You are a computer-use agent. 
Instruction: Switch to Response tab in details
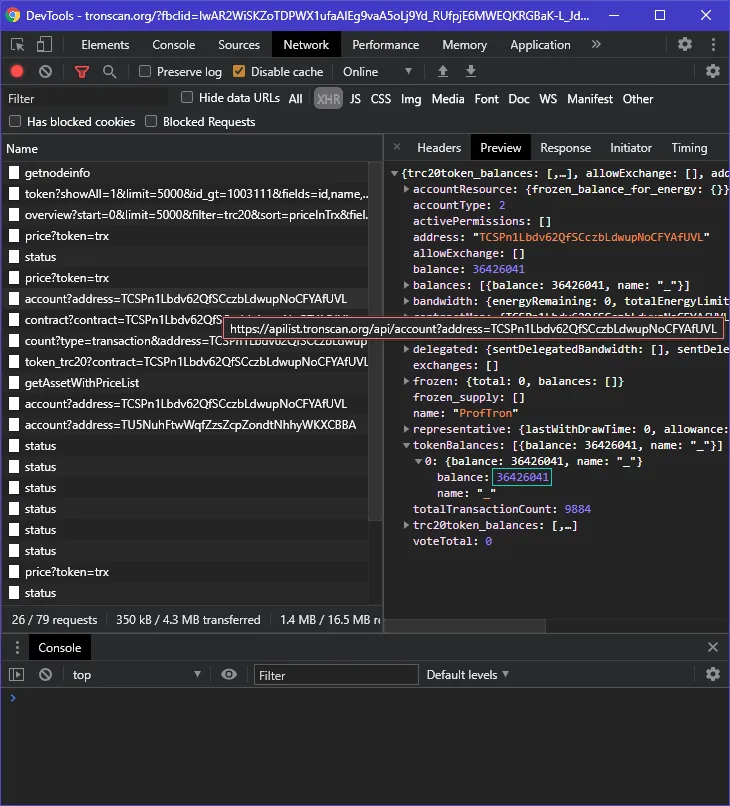point(565,148)
